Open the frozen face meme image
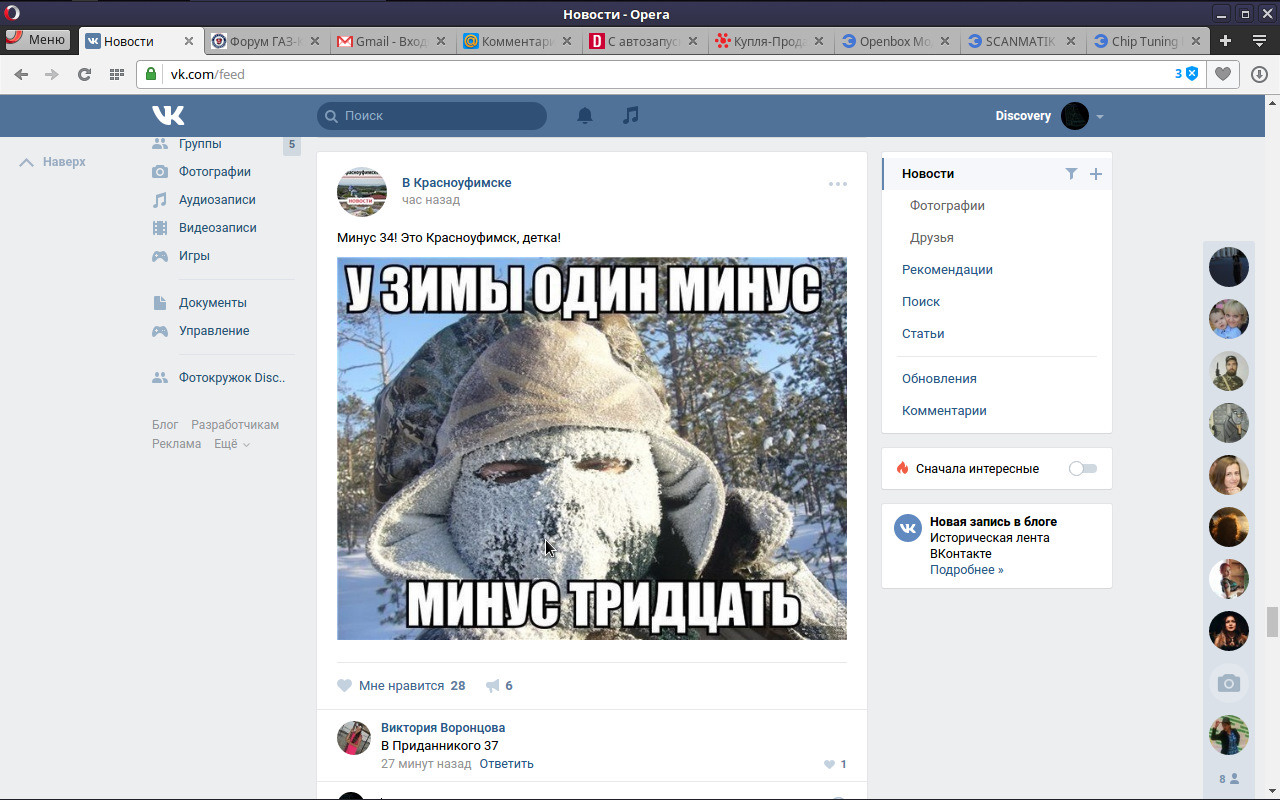This screenshot has width=1280, height=800. 592,448
